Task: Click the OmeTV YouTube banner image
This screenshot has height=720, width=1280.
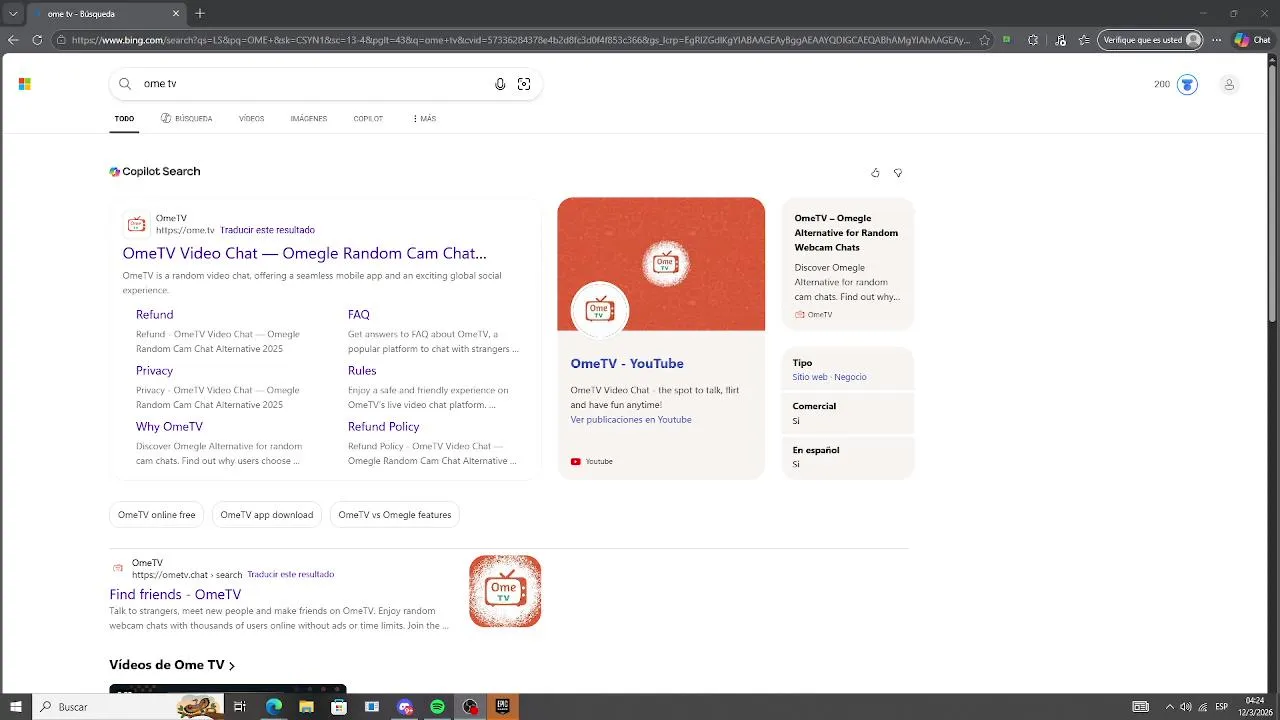Action: point(661,264)
